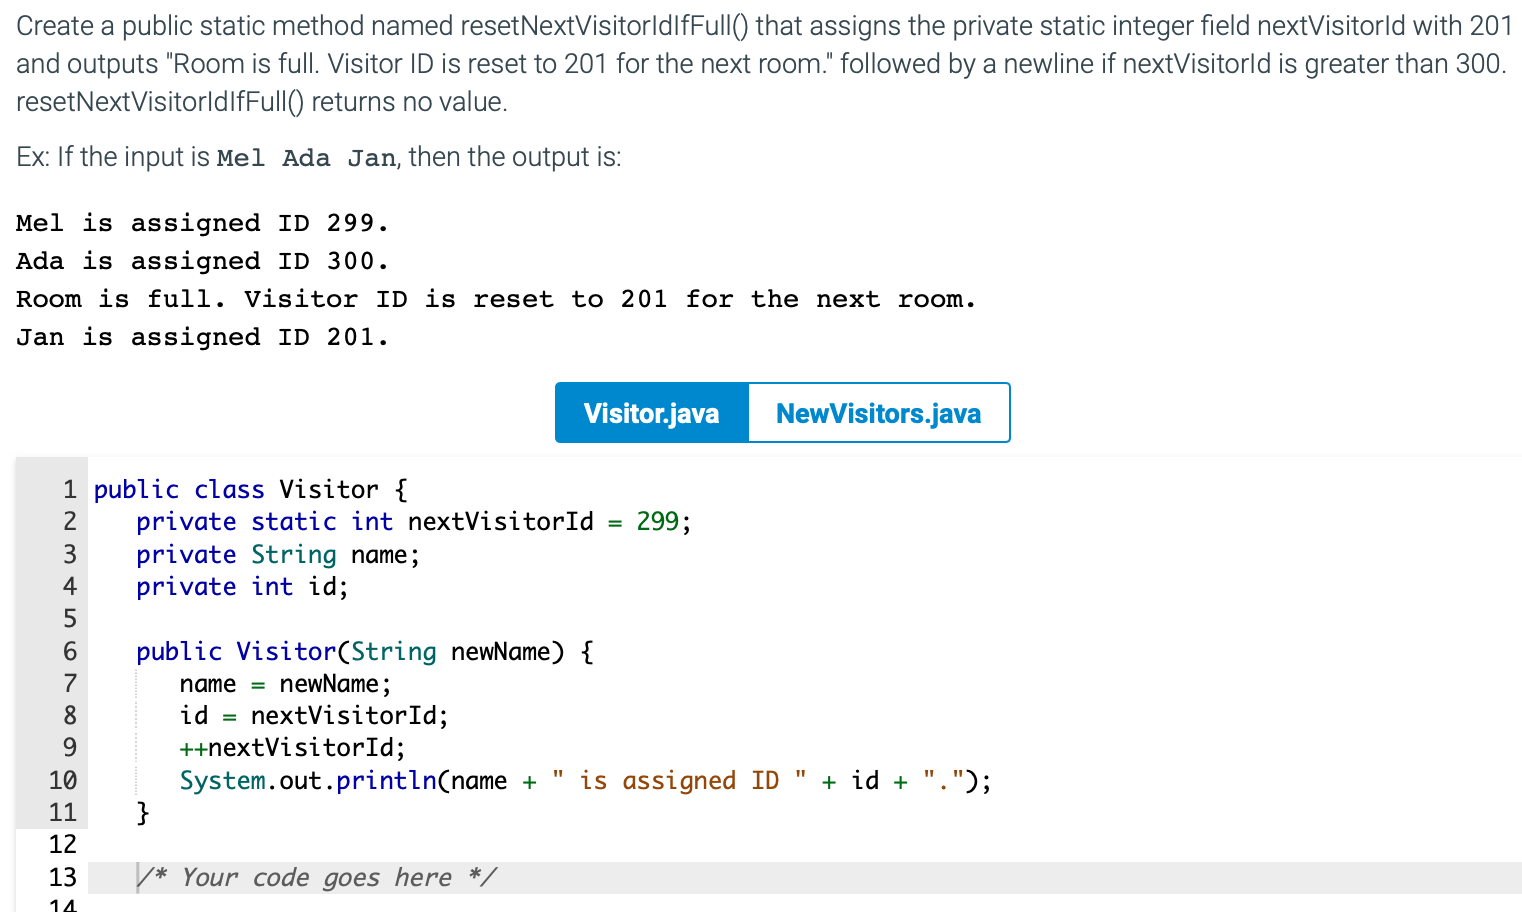Click the private String name declaration

click(x=277, y=554)
